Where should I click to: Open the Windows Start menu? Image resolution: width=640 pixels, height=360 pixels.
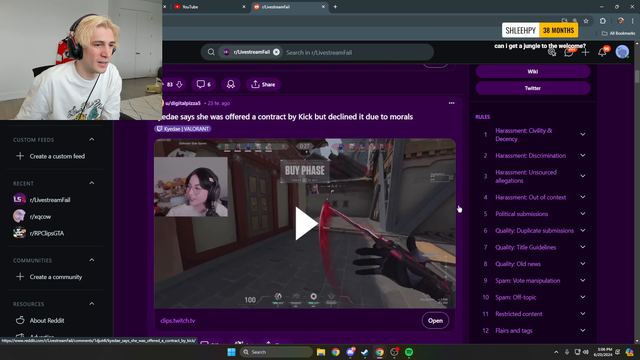click(231, 352)
